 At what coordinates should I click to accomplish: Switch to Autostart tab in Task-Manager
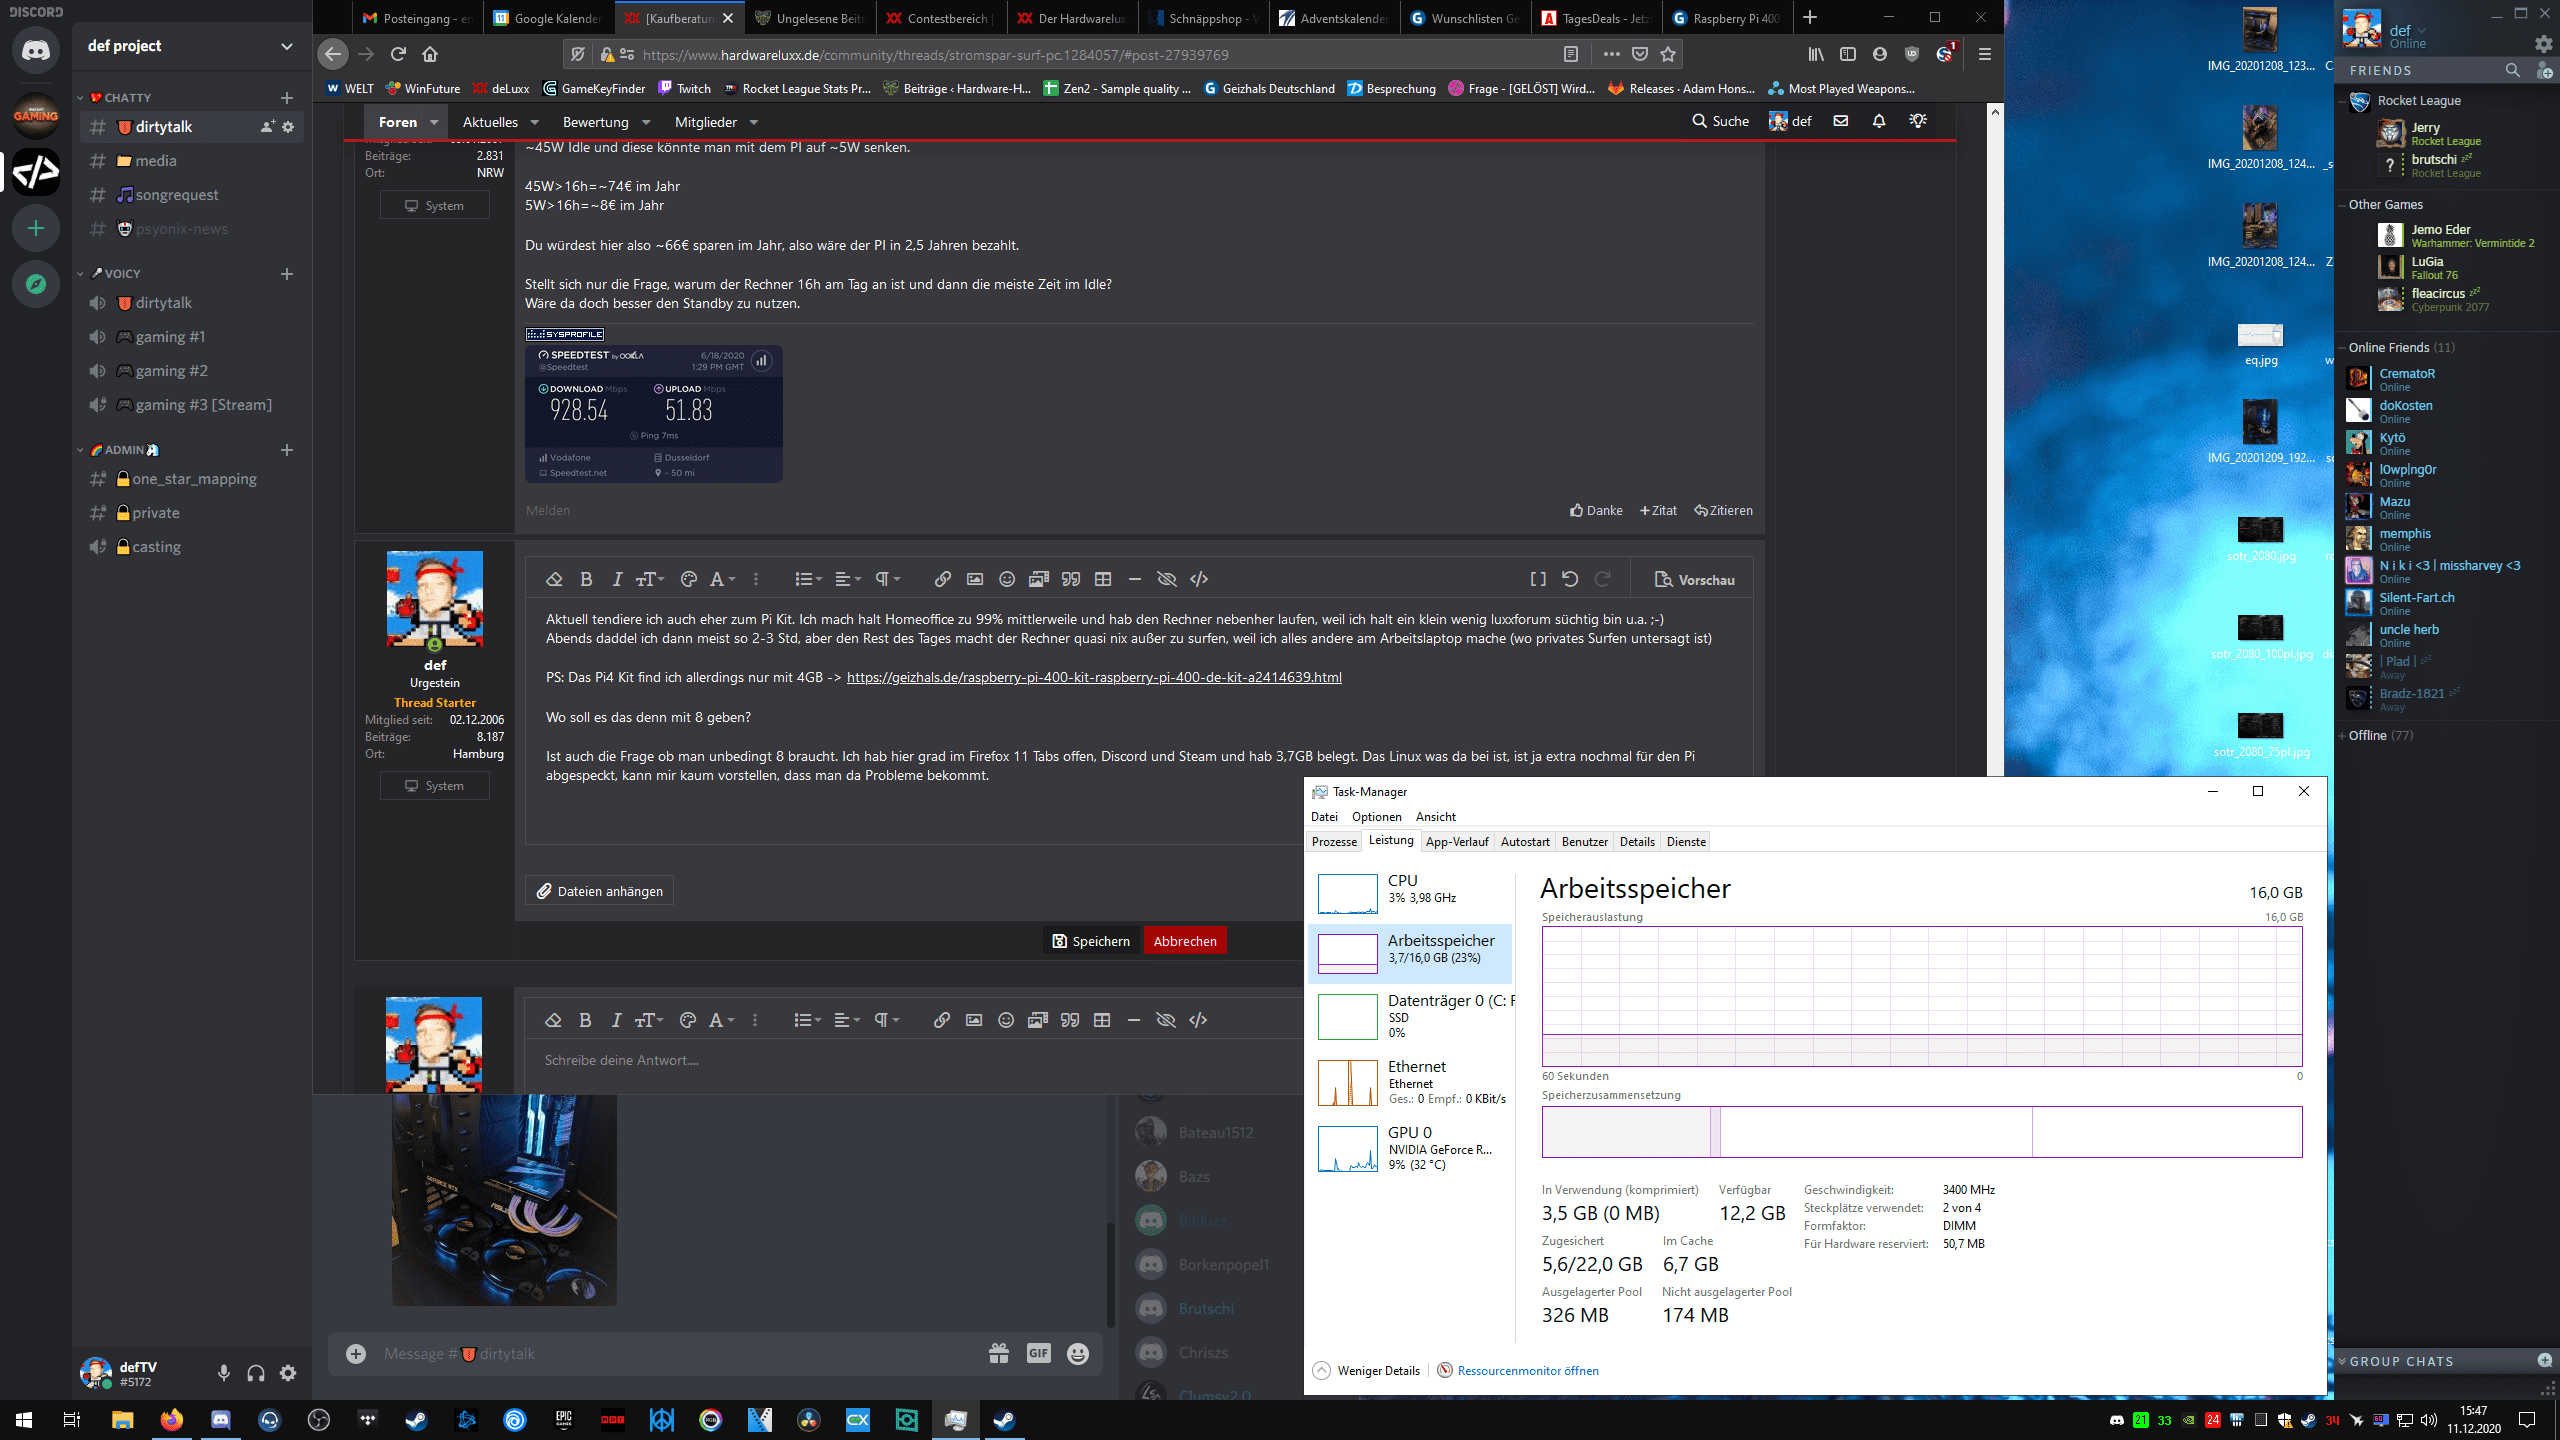(x=1525, y=842)
